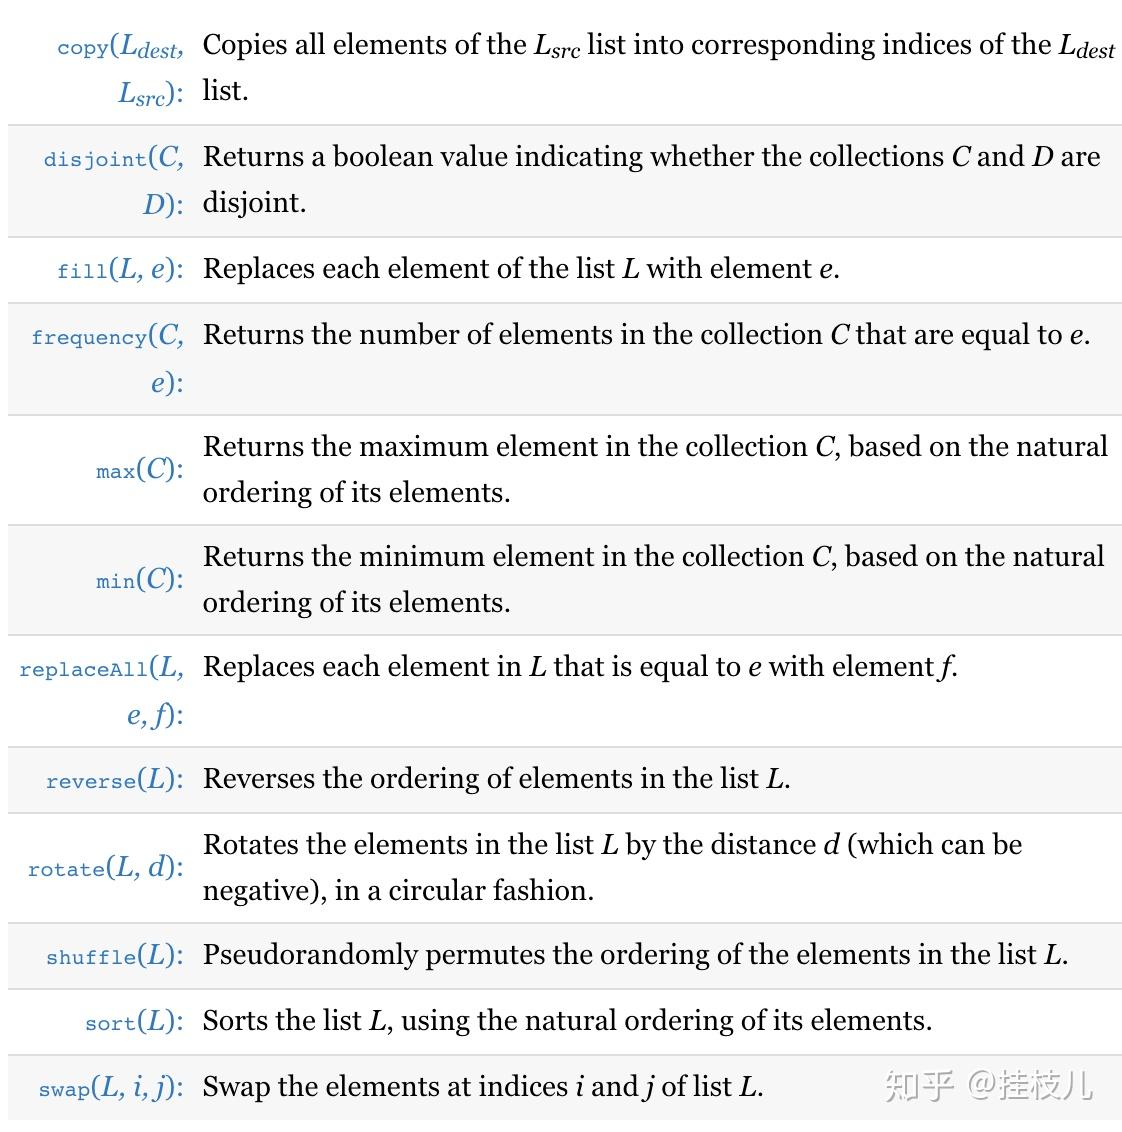Click the copy method link

(83, 48)
